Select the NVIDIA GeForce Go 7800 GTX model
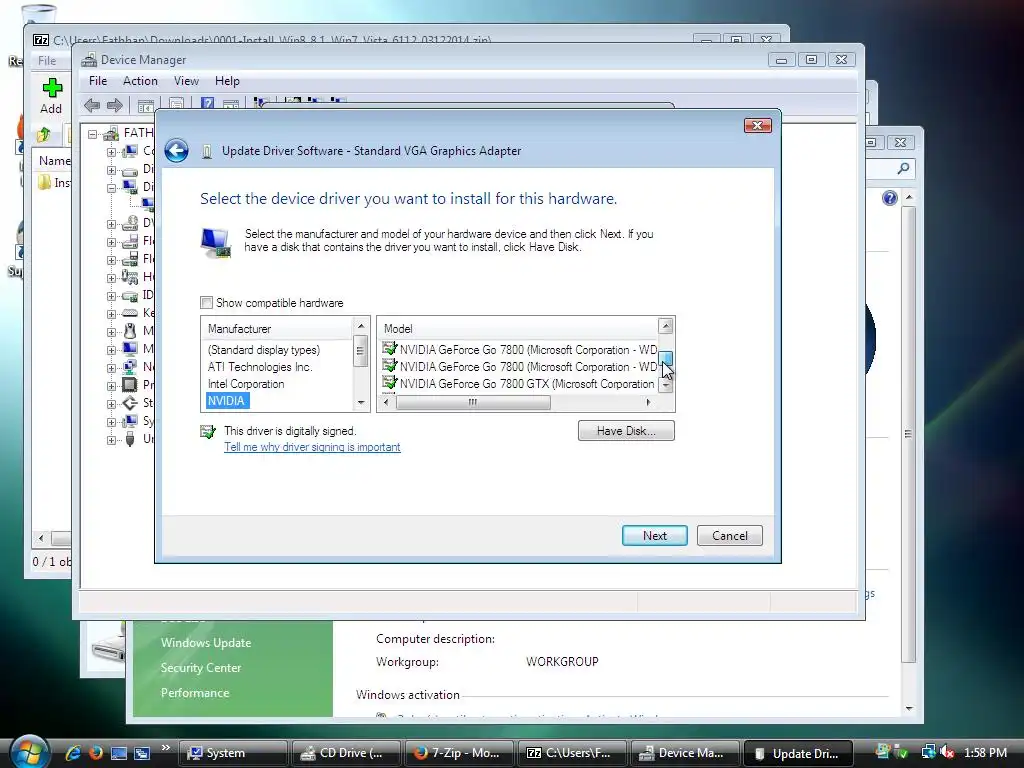This screenshot has width=1024, height=768. pyautogui.click(x=519, y=384)
